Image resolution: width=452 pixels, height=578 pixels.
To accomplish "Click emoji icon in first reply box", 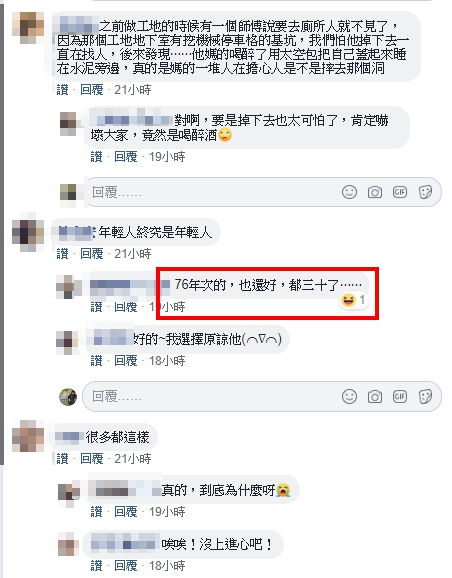I will 349,192.
